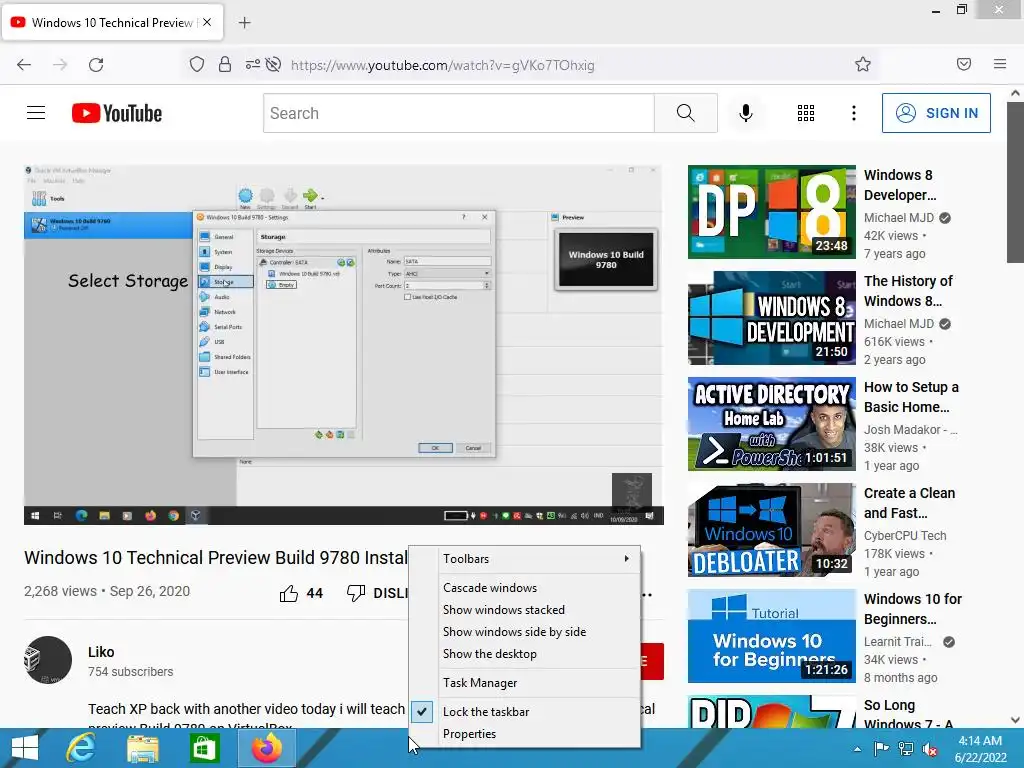Image resolution: width=1024 pixels, height=768 pixels.
Task: Bookmark this page with the star icon
Action: pos(863,64)
